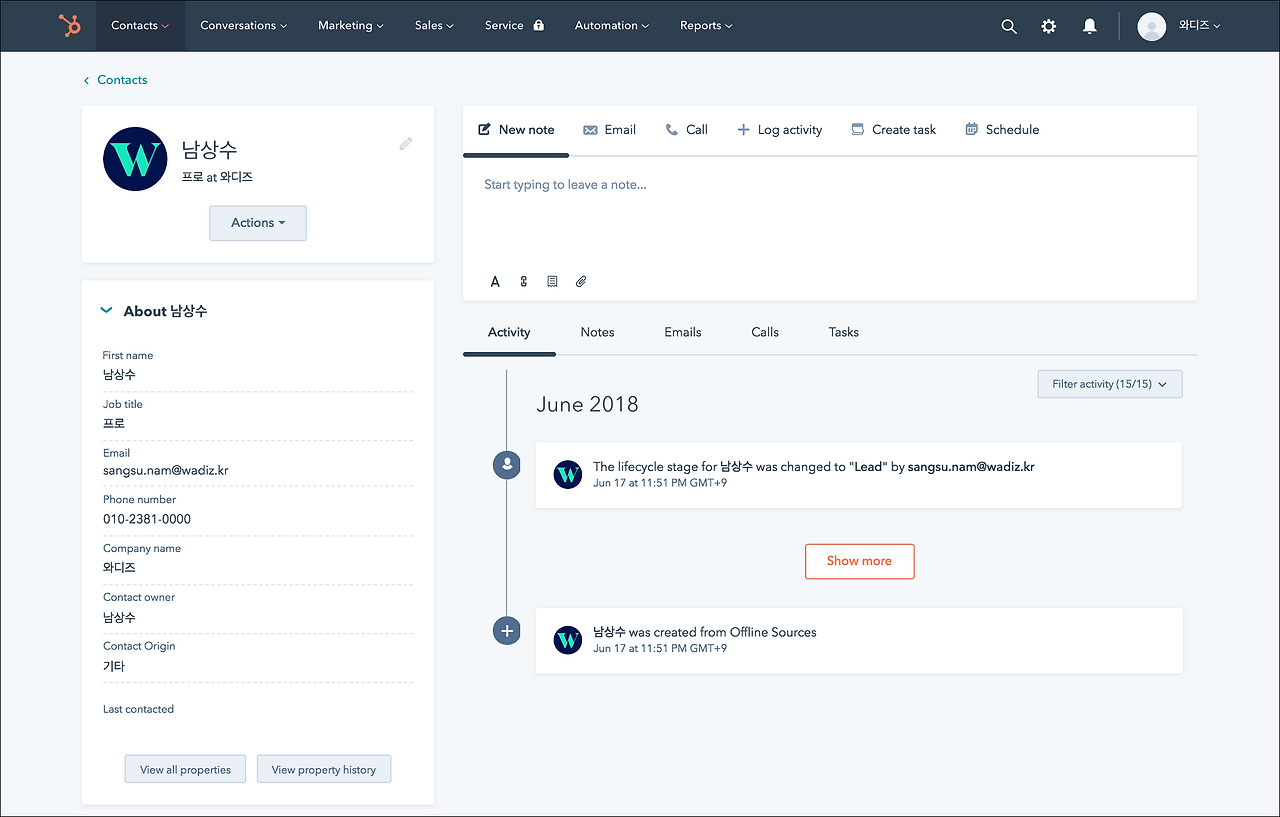The height and width of the screenshot is (817, 1280).
Task: Click the sangsu.nam@wadiz.kr link in activity
Action: pos(971,466)
